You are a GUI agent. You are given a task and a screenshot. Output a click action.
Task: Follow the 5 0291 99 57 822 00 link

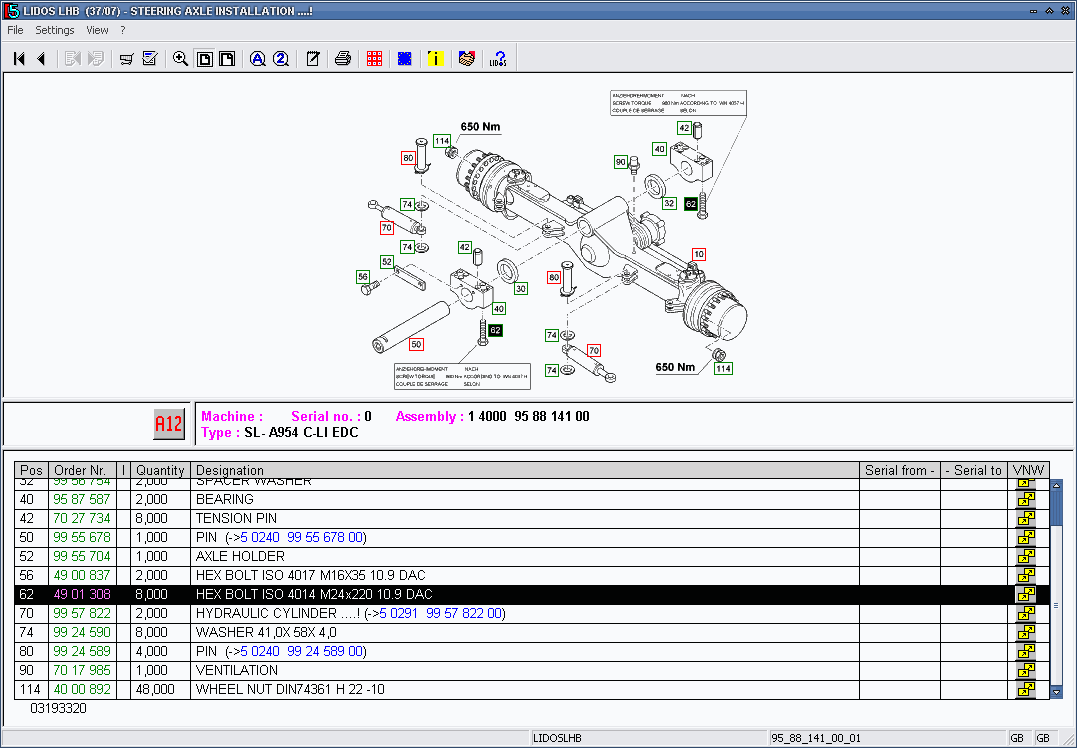(x=439, y=613)
